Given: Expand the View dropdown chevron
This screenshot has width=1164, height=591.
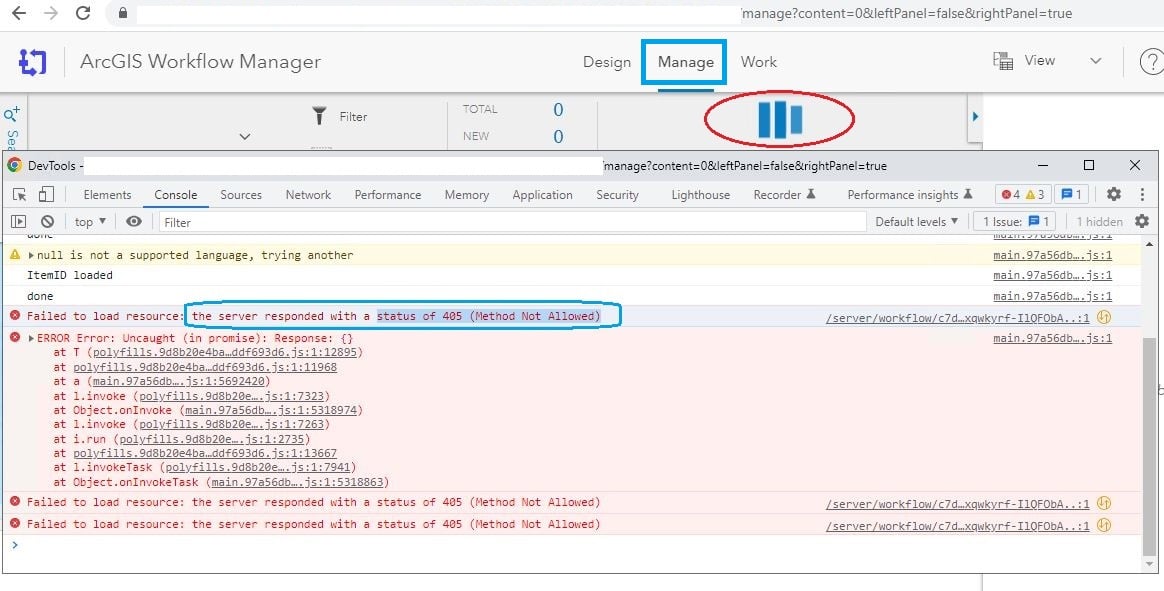Looking at the screenshot, I should point(1095,61).
